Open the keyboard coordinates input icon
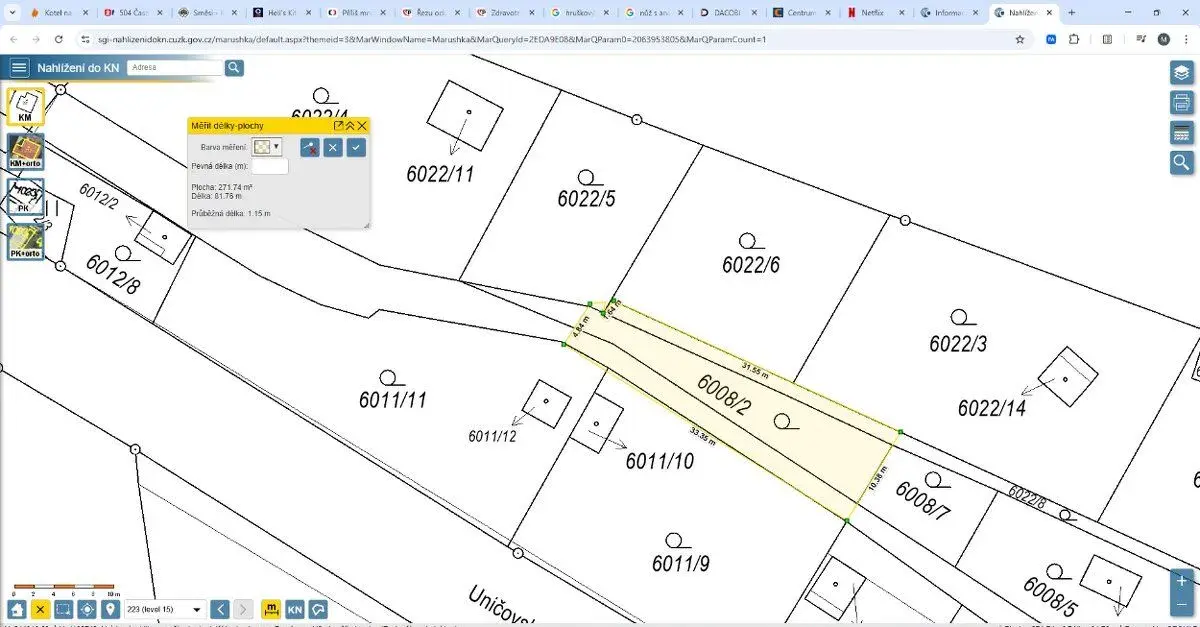The height and width of the screenshot is (627, 1200). pyautogui.click(x=1182, y=133)
